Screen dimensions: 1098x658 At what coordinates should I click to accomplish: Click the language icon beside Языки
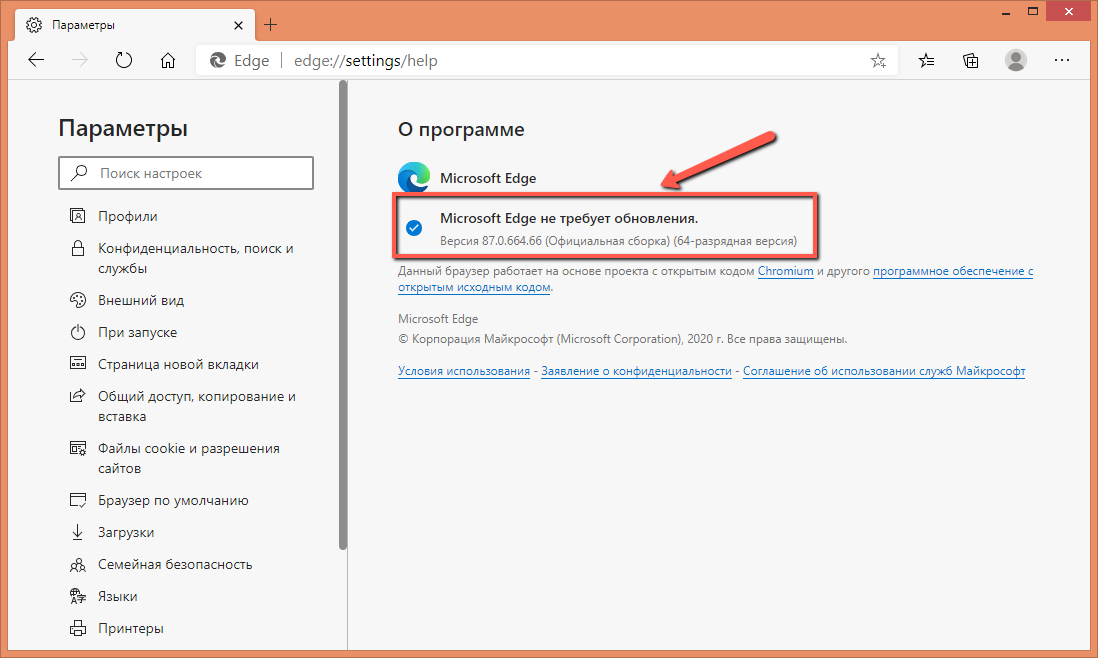[x=78, y=596]
